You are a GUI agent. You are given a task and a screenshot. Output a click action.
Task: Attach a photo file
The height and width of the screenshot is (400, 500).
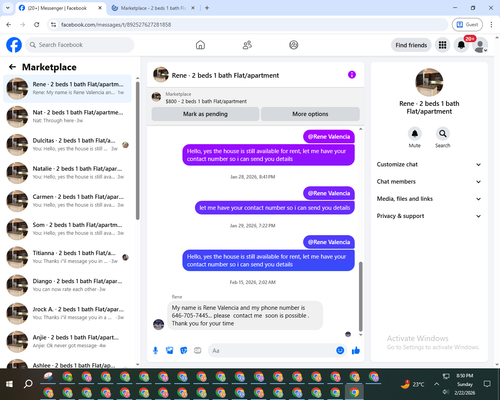pos(169,350)
